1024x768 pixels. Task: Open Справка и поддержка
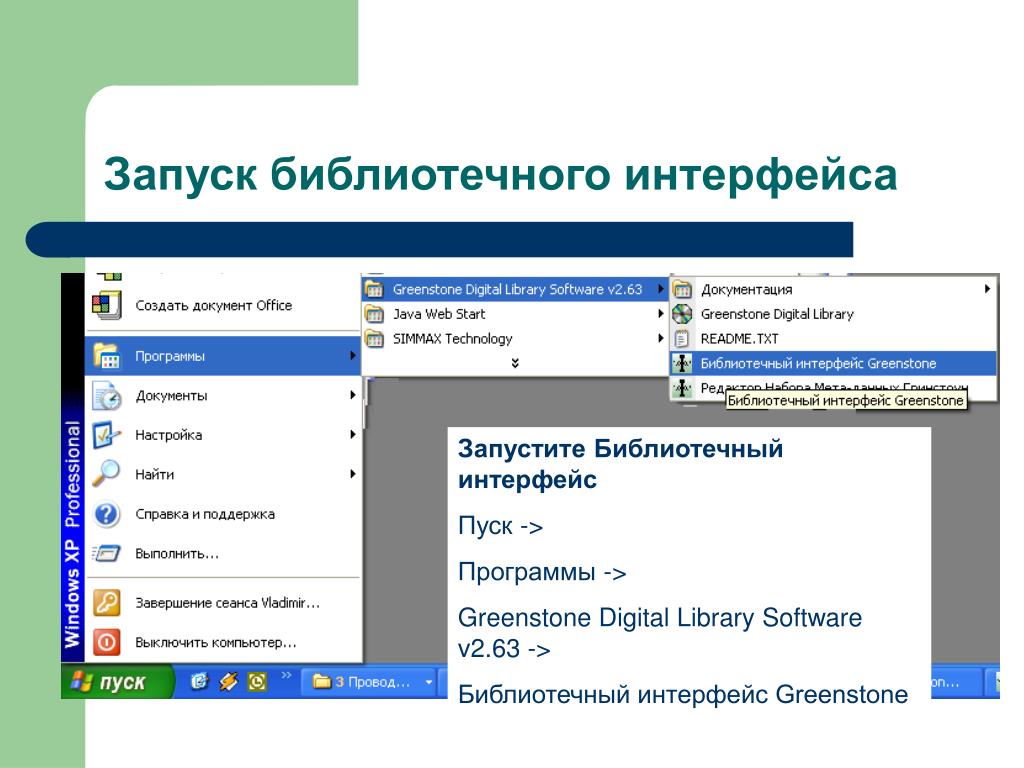(x=223, y=514)
